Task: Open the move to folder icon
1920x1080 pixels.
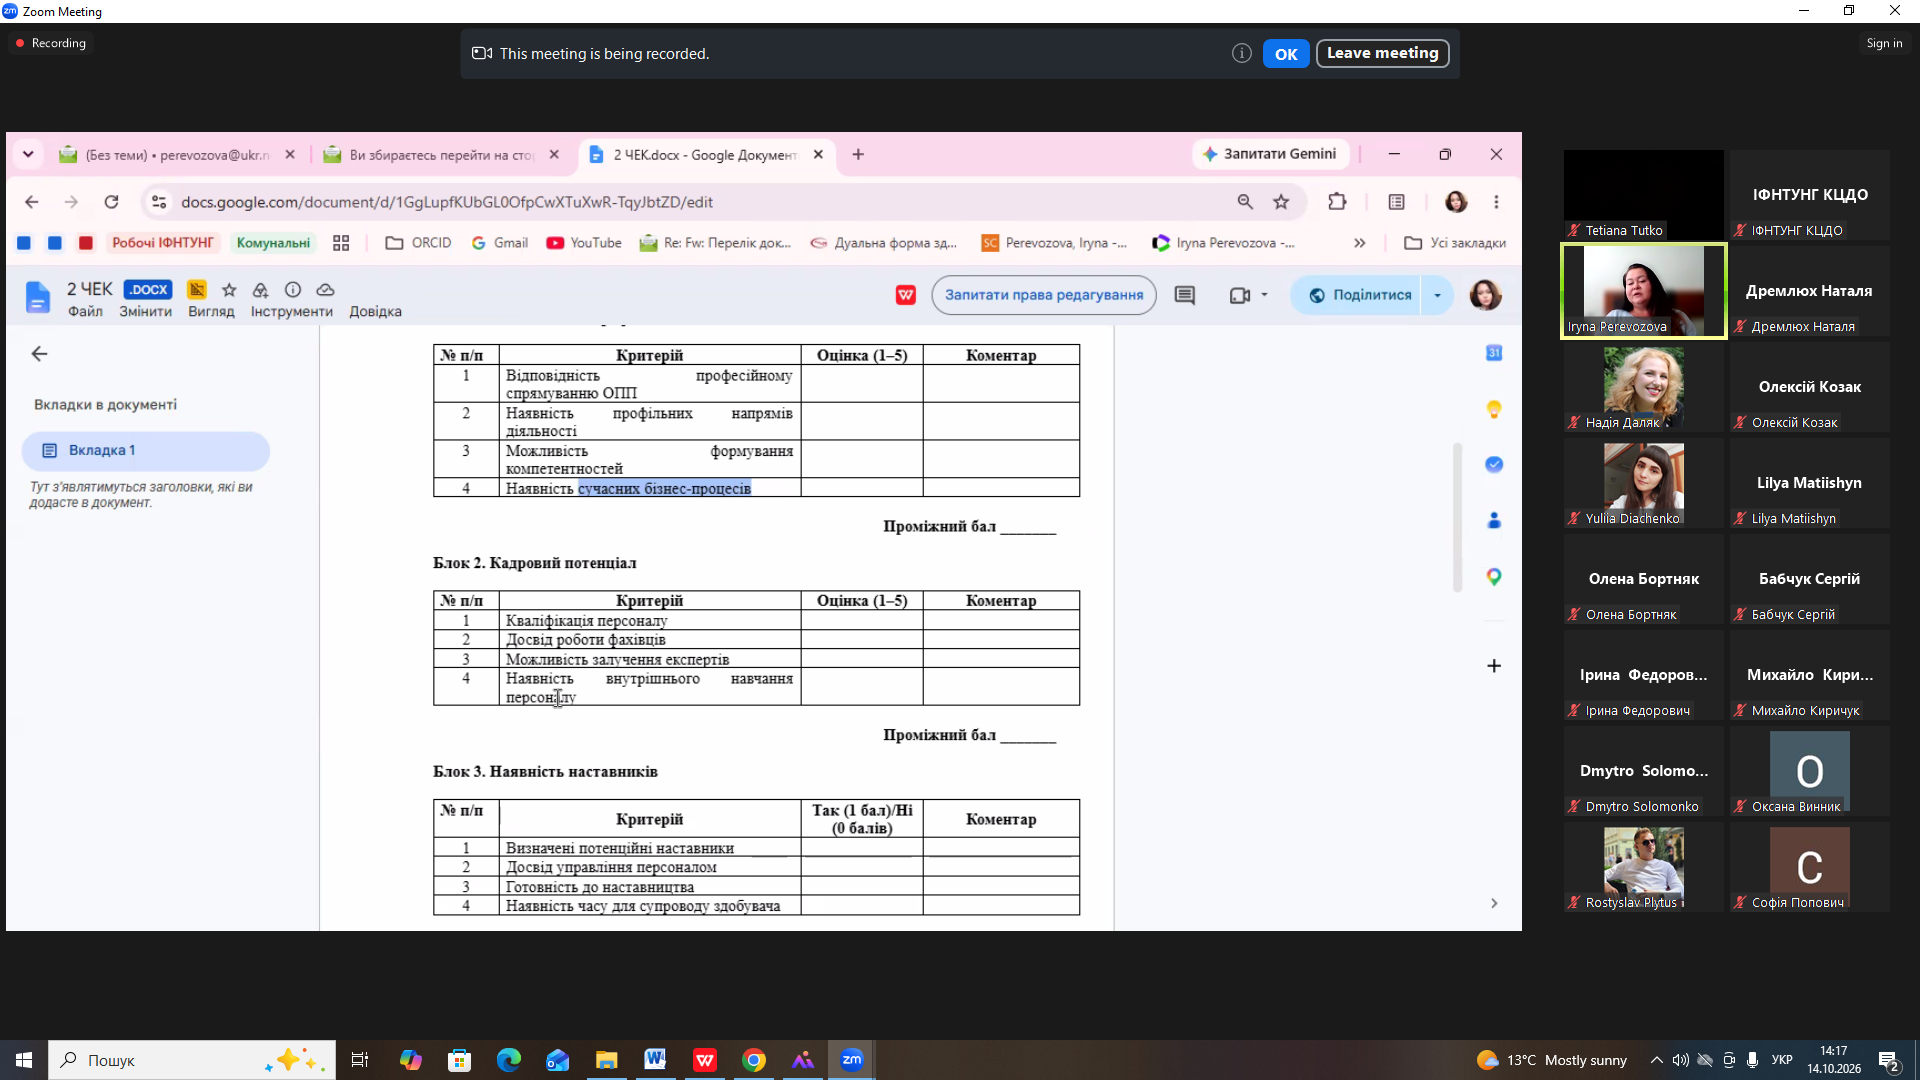Action: 260,290
